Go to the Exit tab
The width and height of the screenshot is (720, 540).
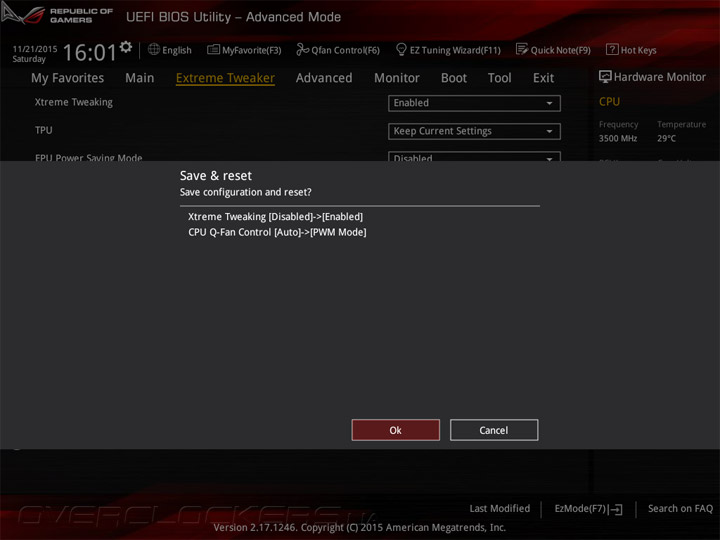click(x=544, y=78)
